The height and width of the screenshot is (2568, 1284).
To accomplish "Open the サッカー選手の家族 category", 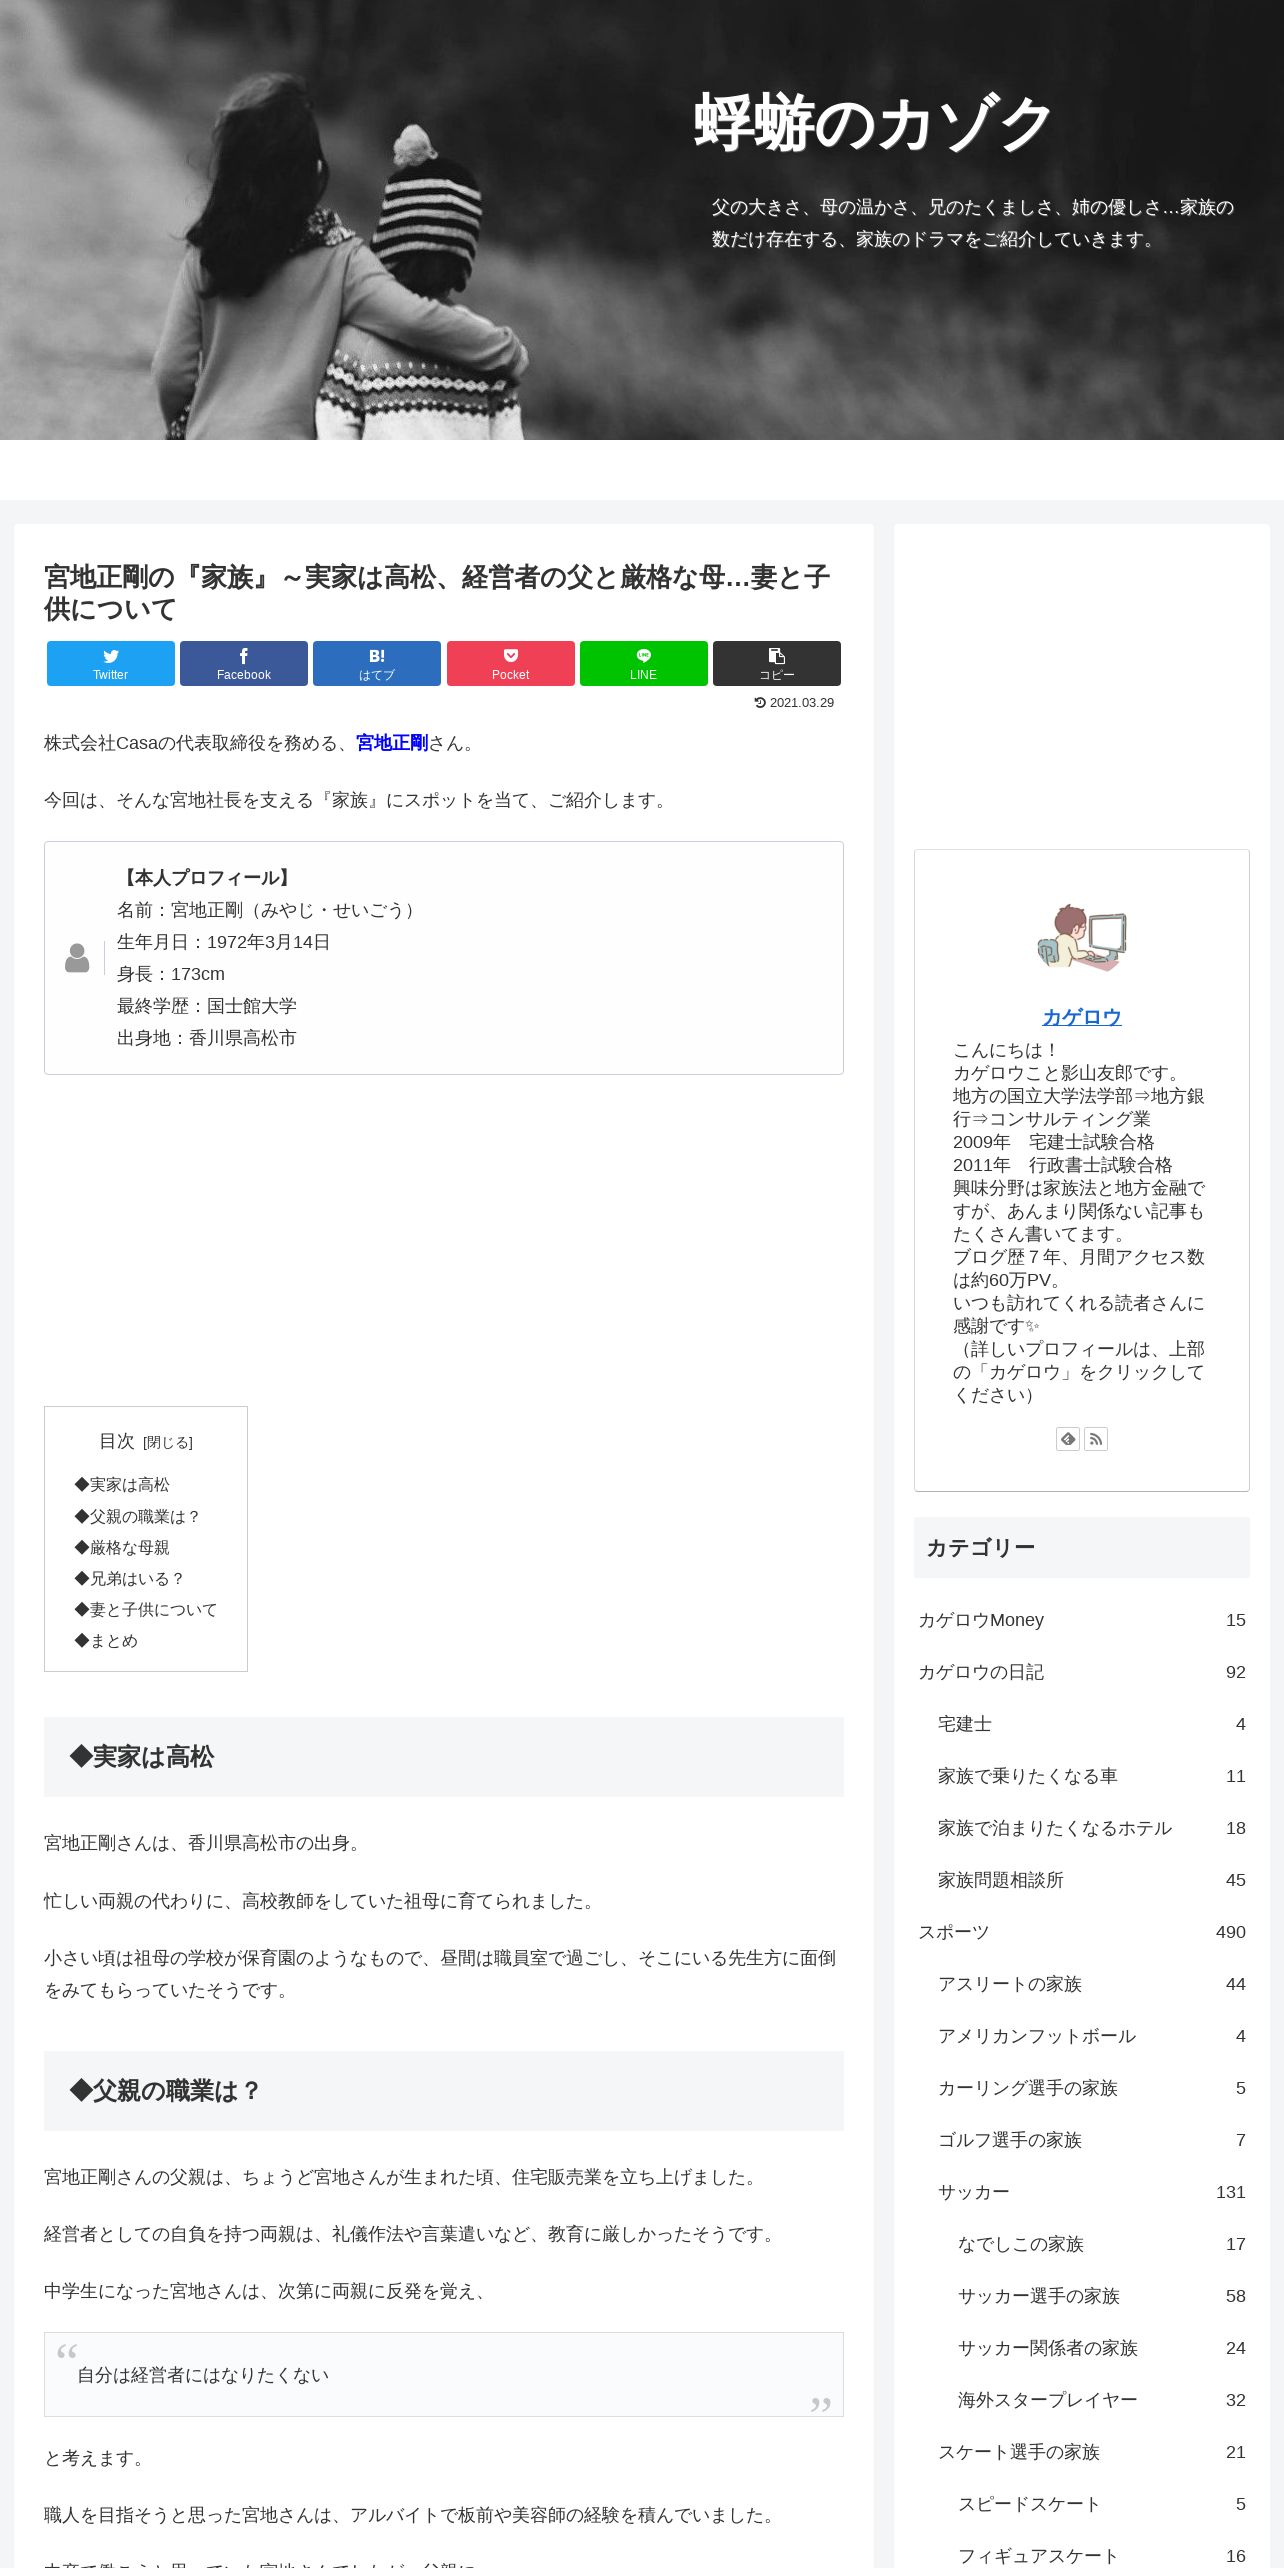I will (x=1102, y=2296).
